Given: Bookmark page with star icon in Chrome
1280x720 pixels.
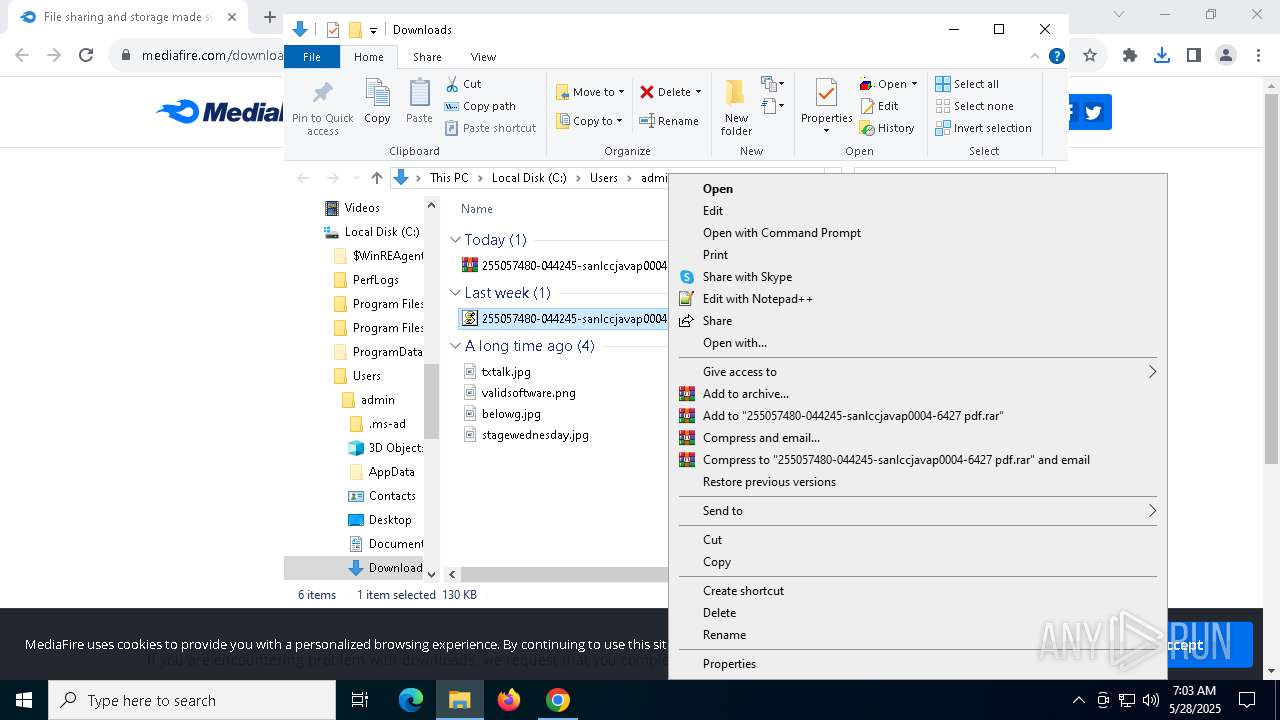Looking at the screenshot, I should pyautogui.click(x=1090, y=56).
